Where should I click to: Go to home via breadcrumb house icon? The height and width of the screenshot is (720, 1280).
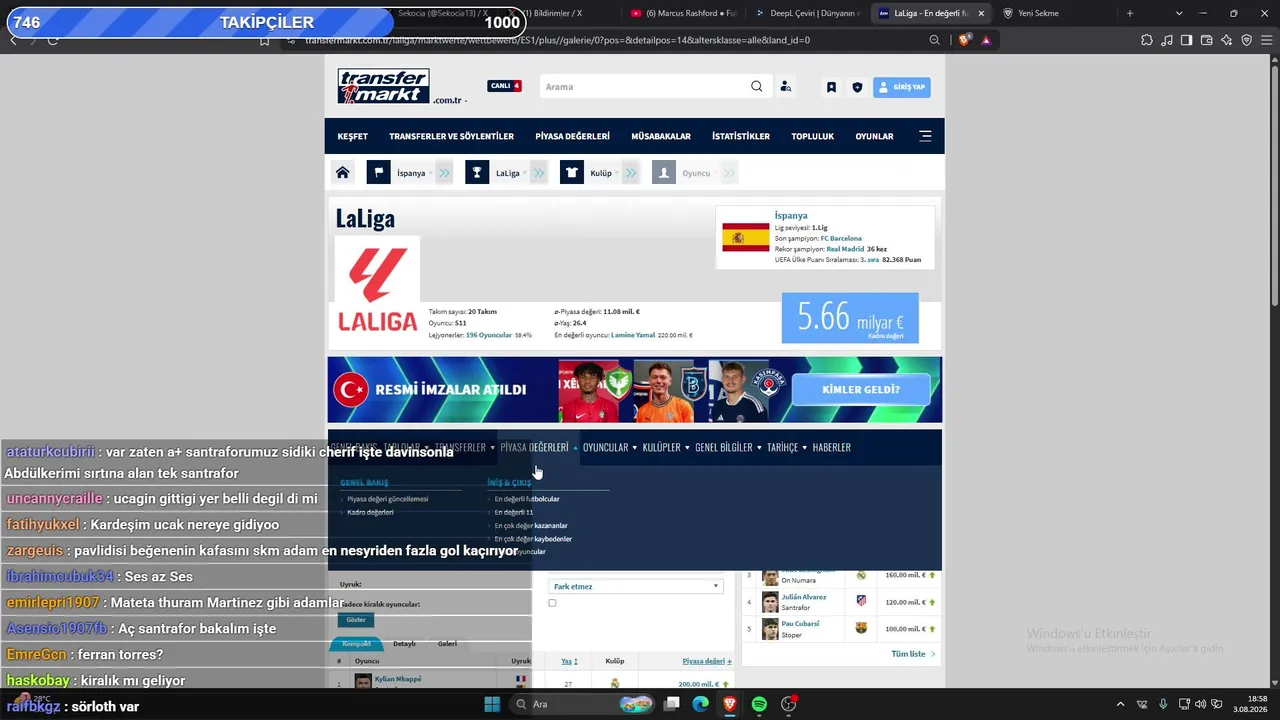[342, 173]
